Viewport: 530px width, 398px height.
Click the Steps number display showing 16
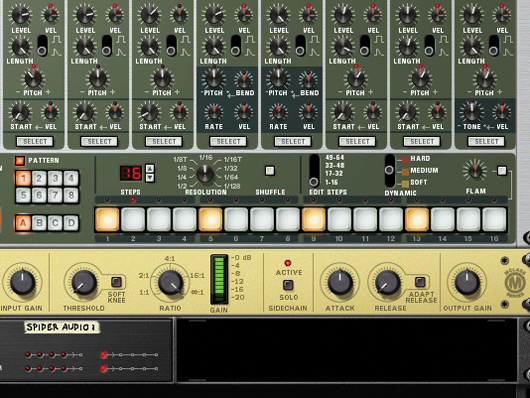click(131, 173)
